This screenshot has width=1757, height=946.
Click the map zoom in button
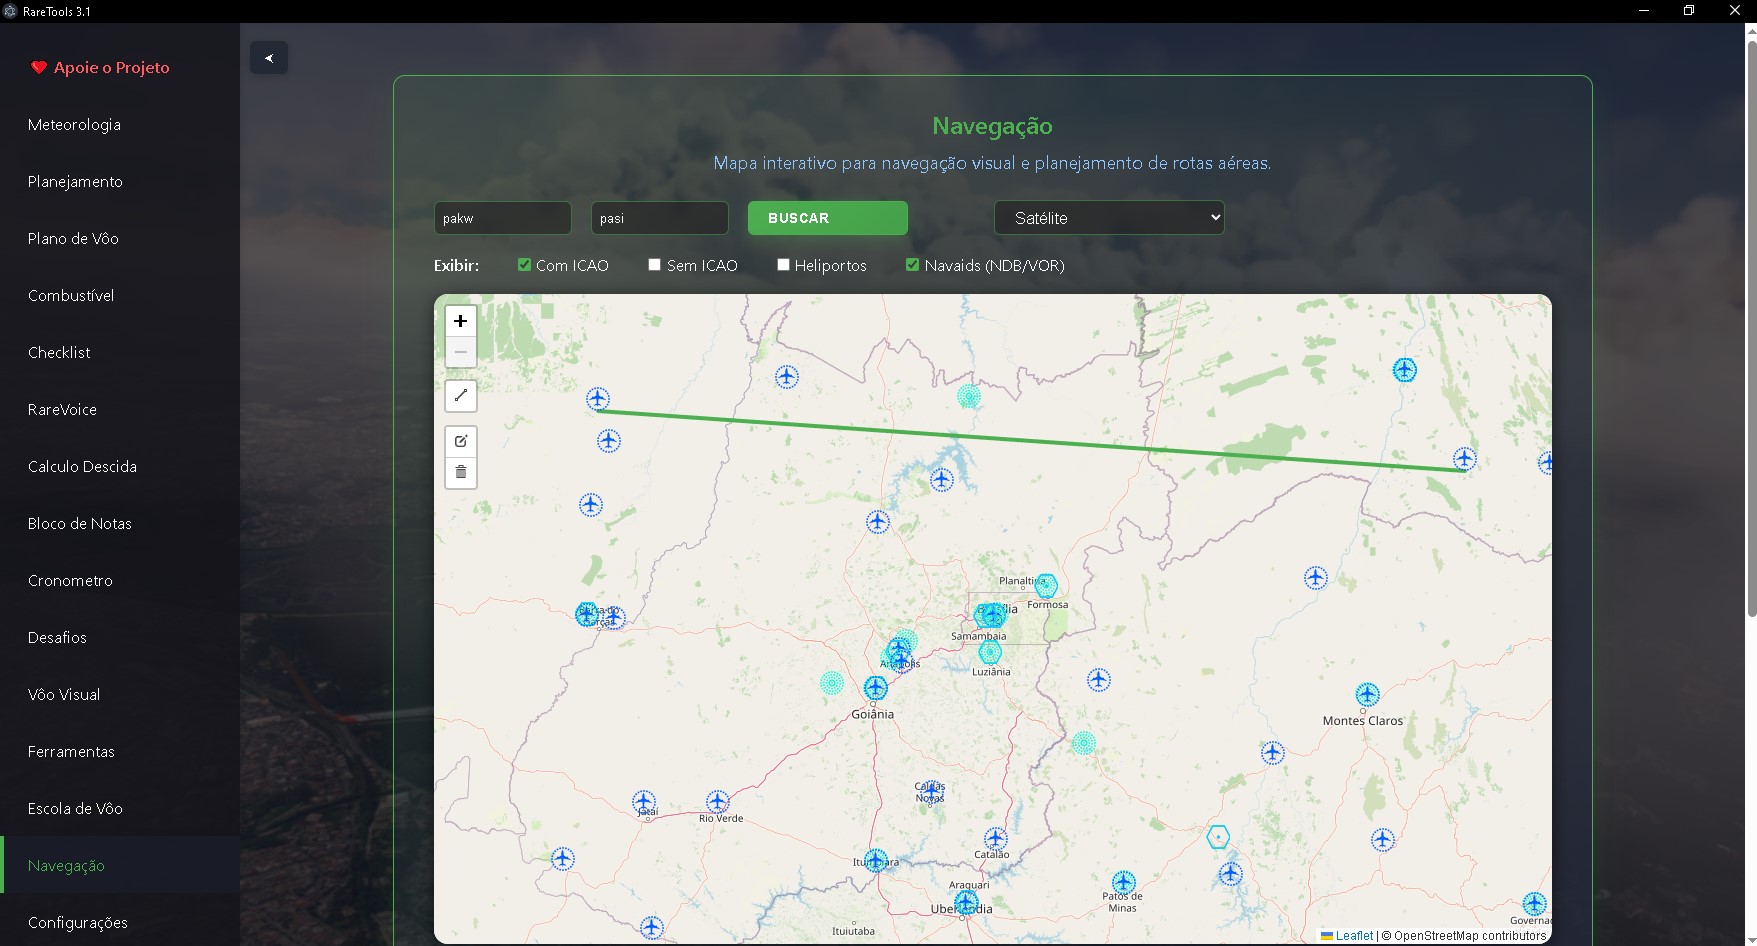click(x=460, y=321)
